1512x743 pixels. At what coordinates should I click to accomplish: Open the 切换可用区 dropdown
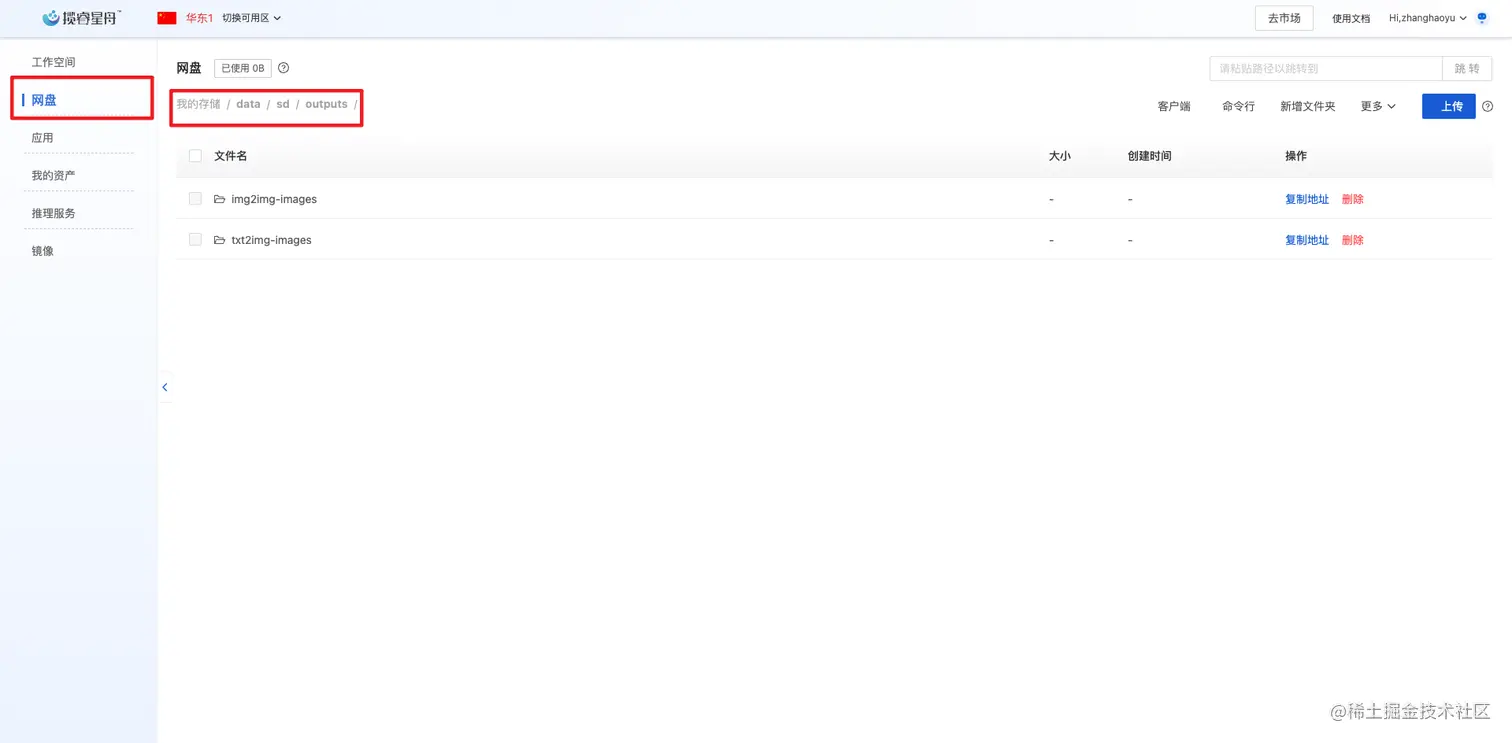(251, 18)
